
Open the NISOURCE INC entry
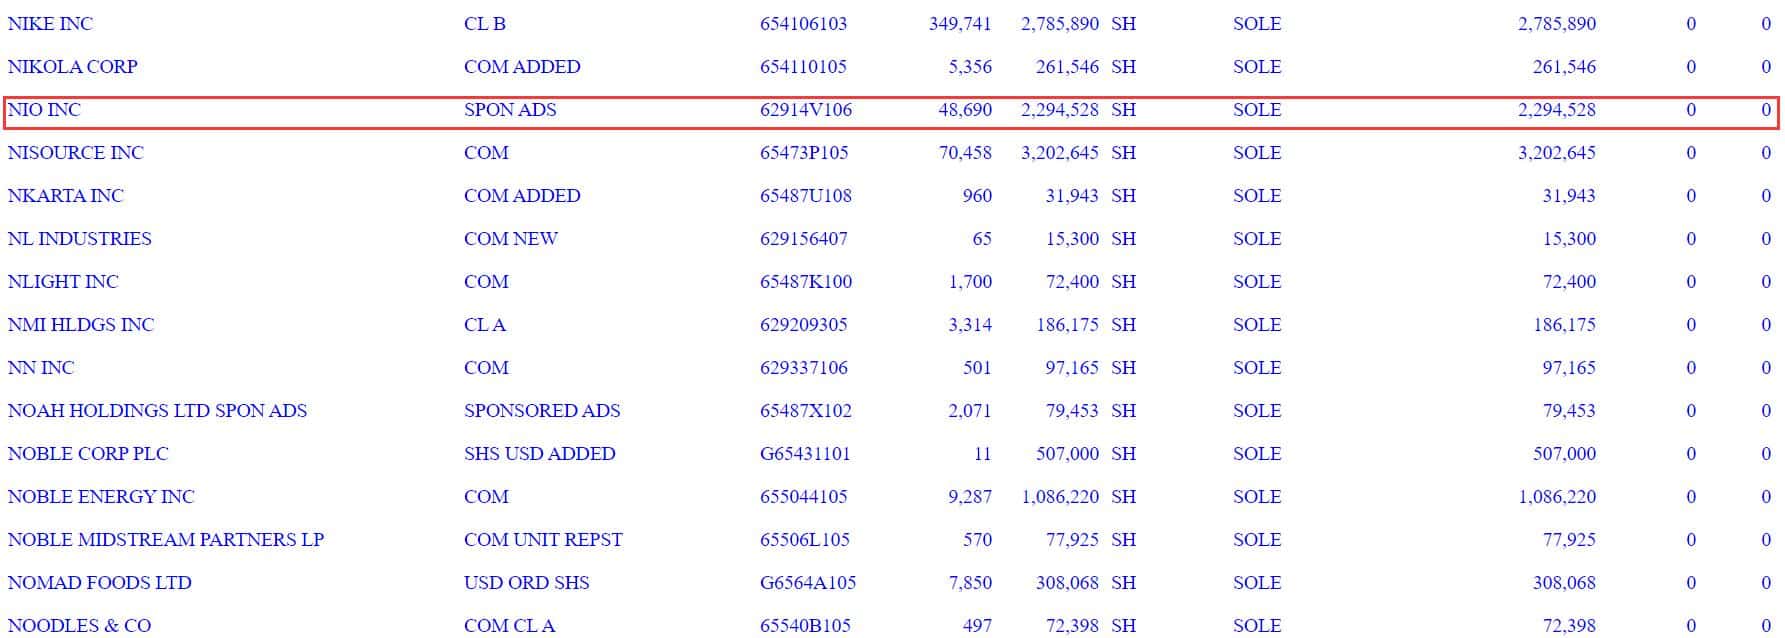75,153
